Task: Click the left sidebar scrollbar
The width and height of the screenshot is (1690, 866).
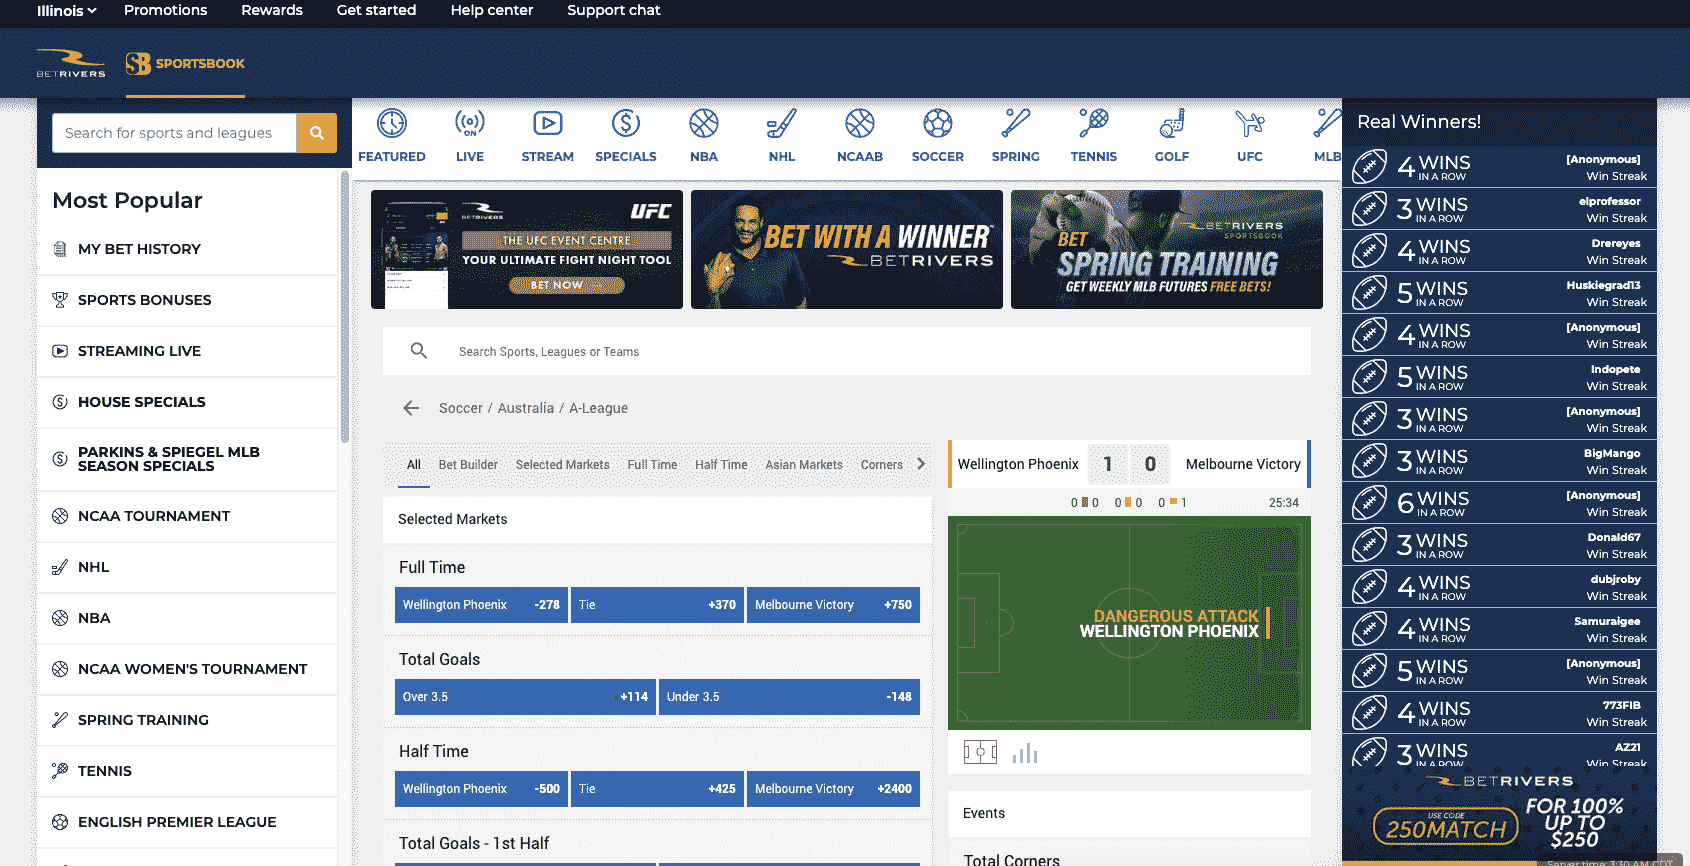Action: pyautogui.click(x=345, y=307)
